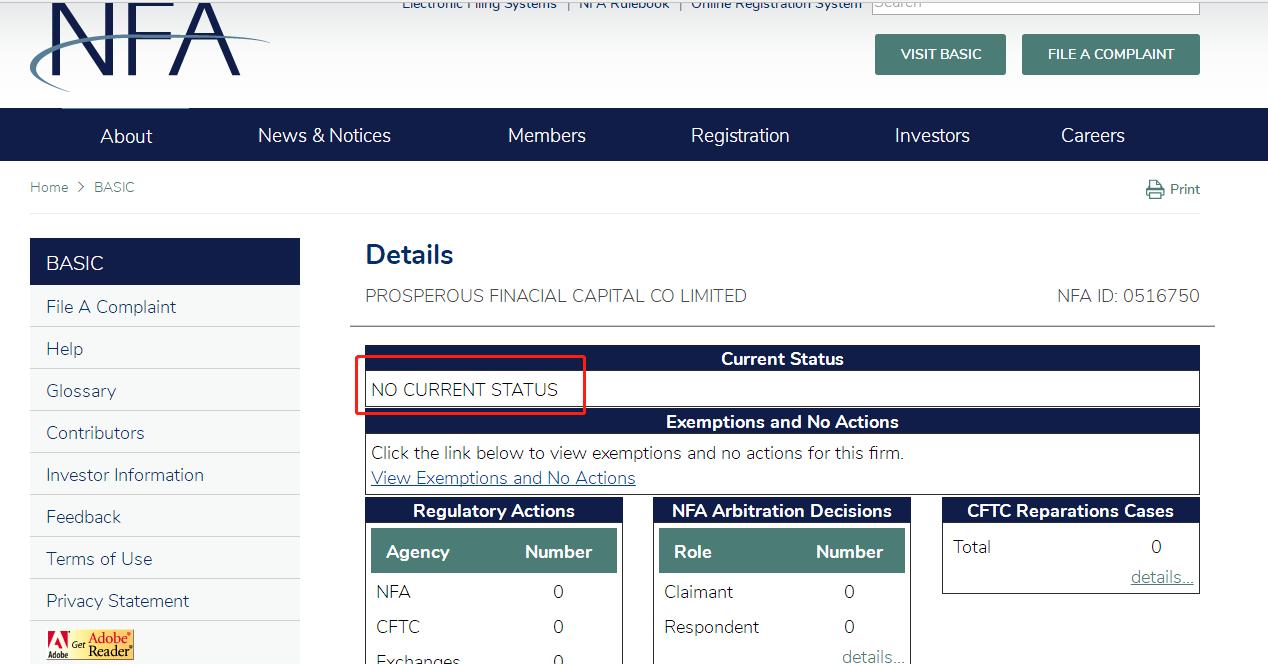Open the Registration menu

[x=740, y=135]
